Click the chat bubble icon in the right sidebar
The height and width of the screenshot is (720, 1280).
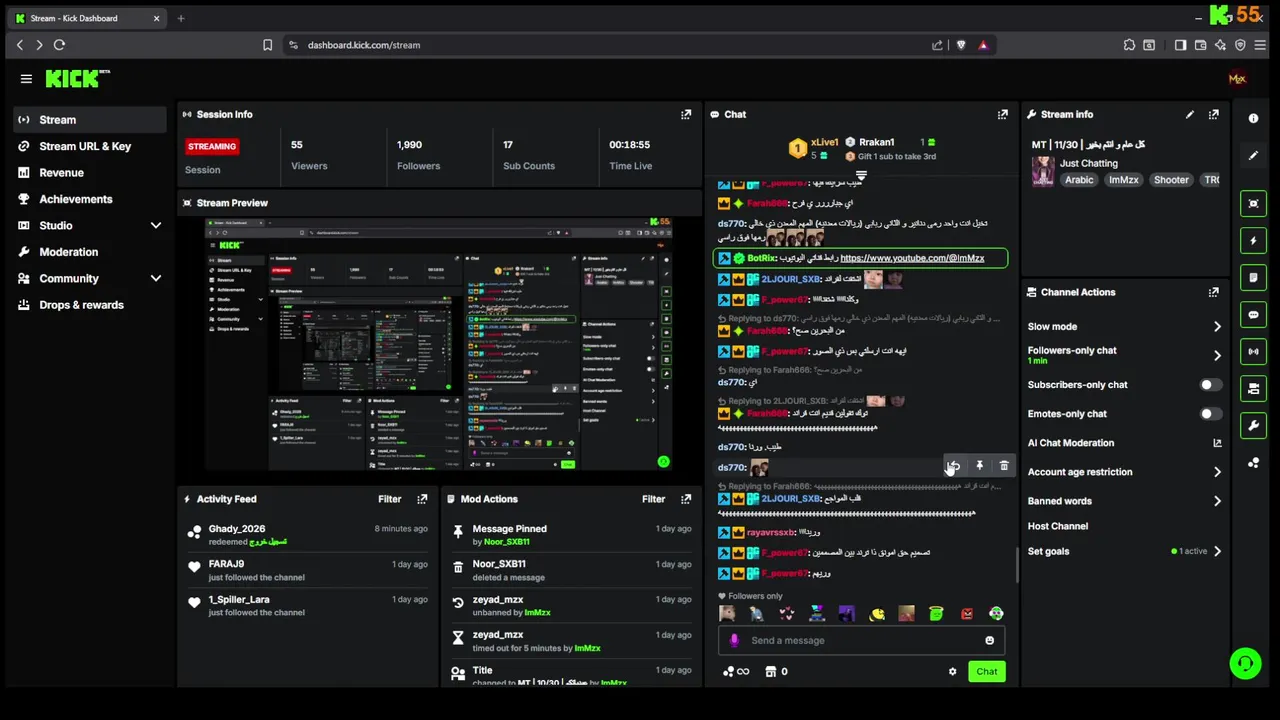pyautogui.click(x=1253, y=314)
